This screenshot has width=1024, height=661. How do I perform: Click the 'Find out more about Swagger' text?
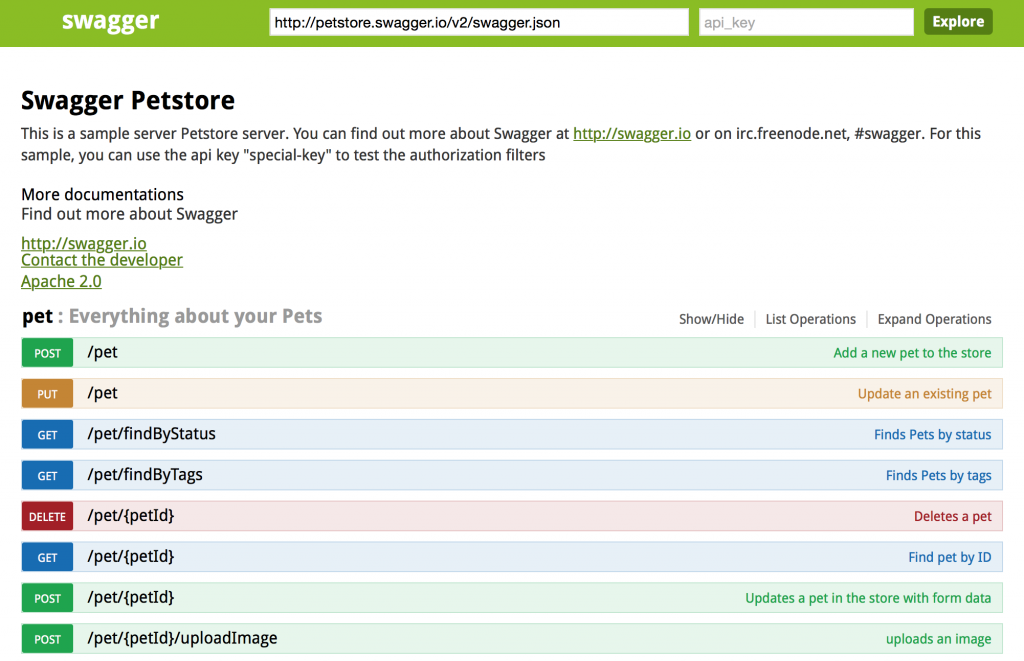point(129,214)
